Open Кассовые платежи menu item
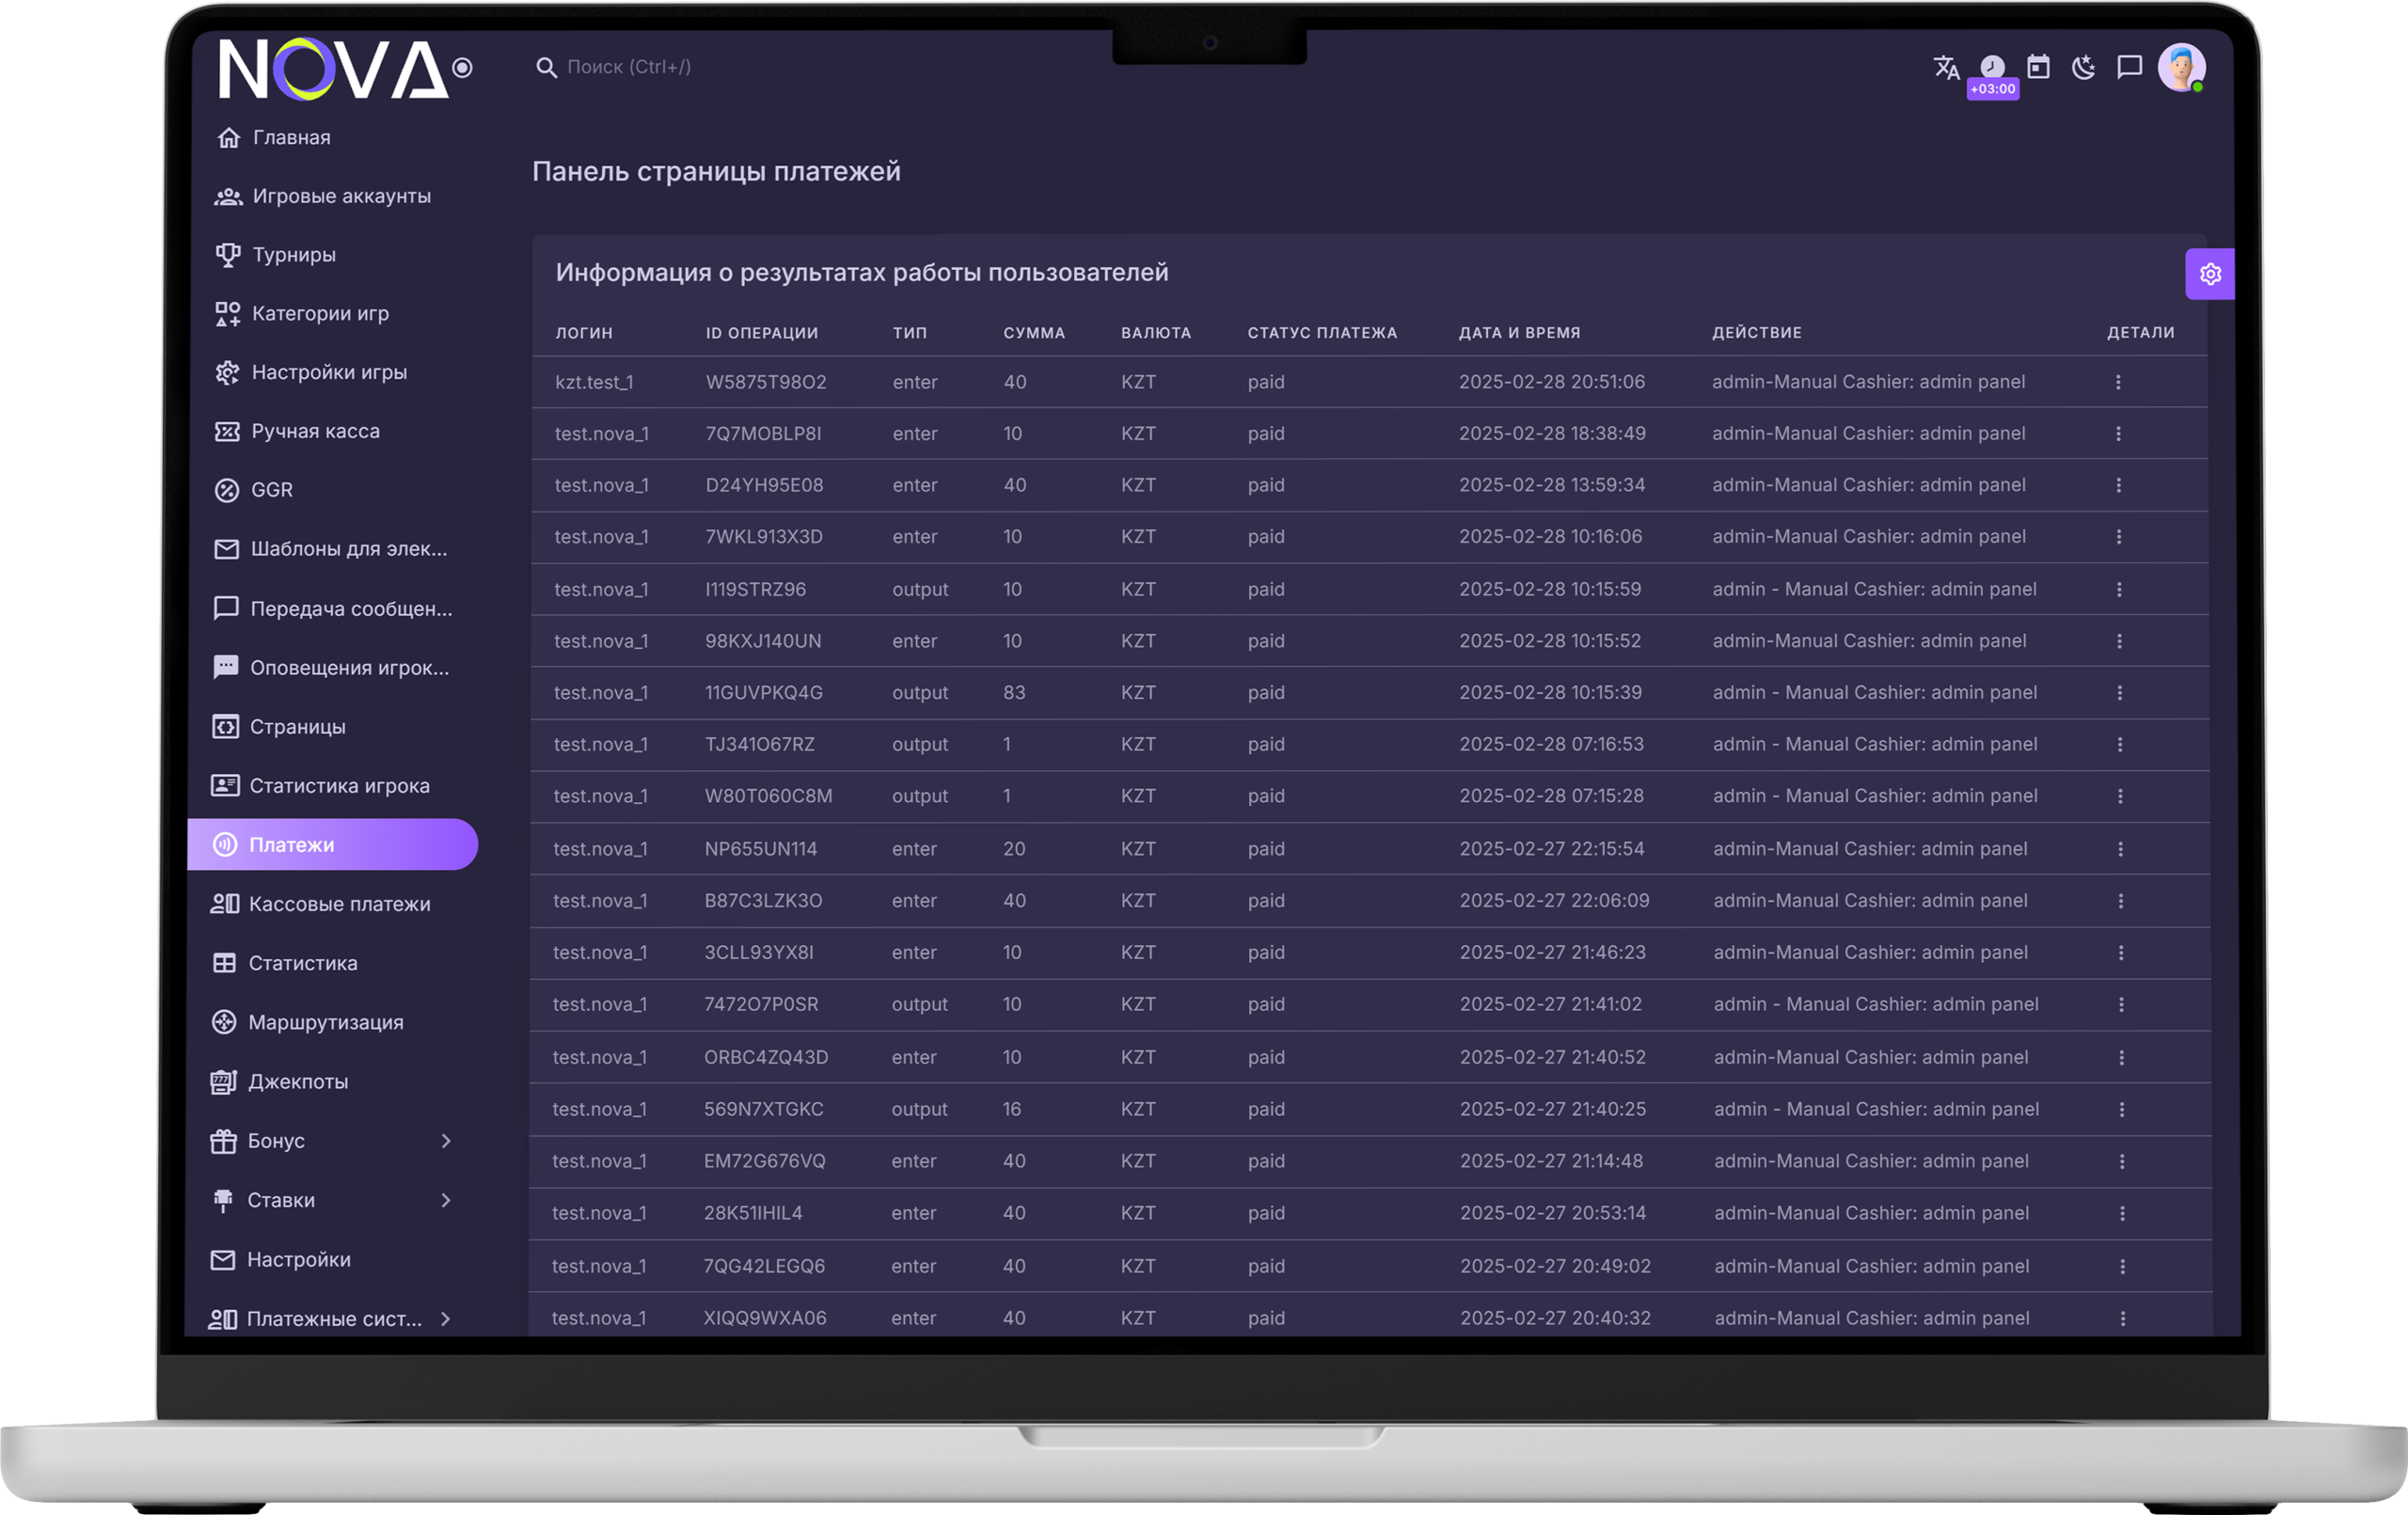The width and height of the screenshot is (2408, 1515). 339,904
